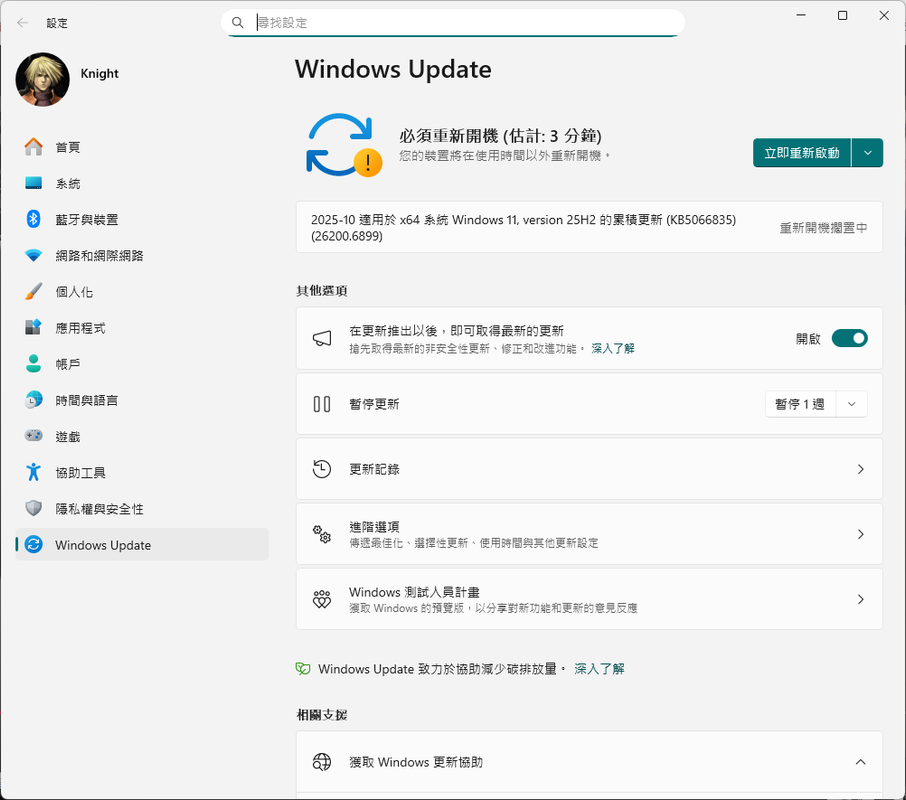Click the gamepad icon for 遊戲
Viewport: 906px width, 800px height.
coord(34,436)
